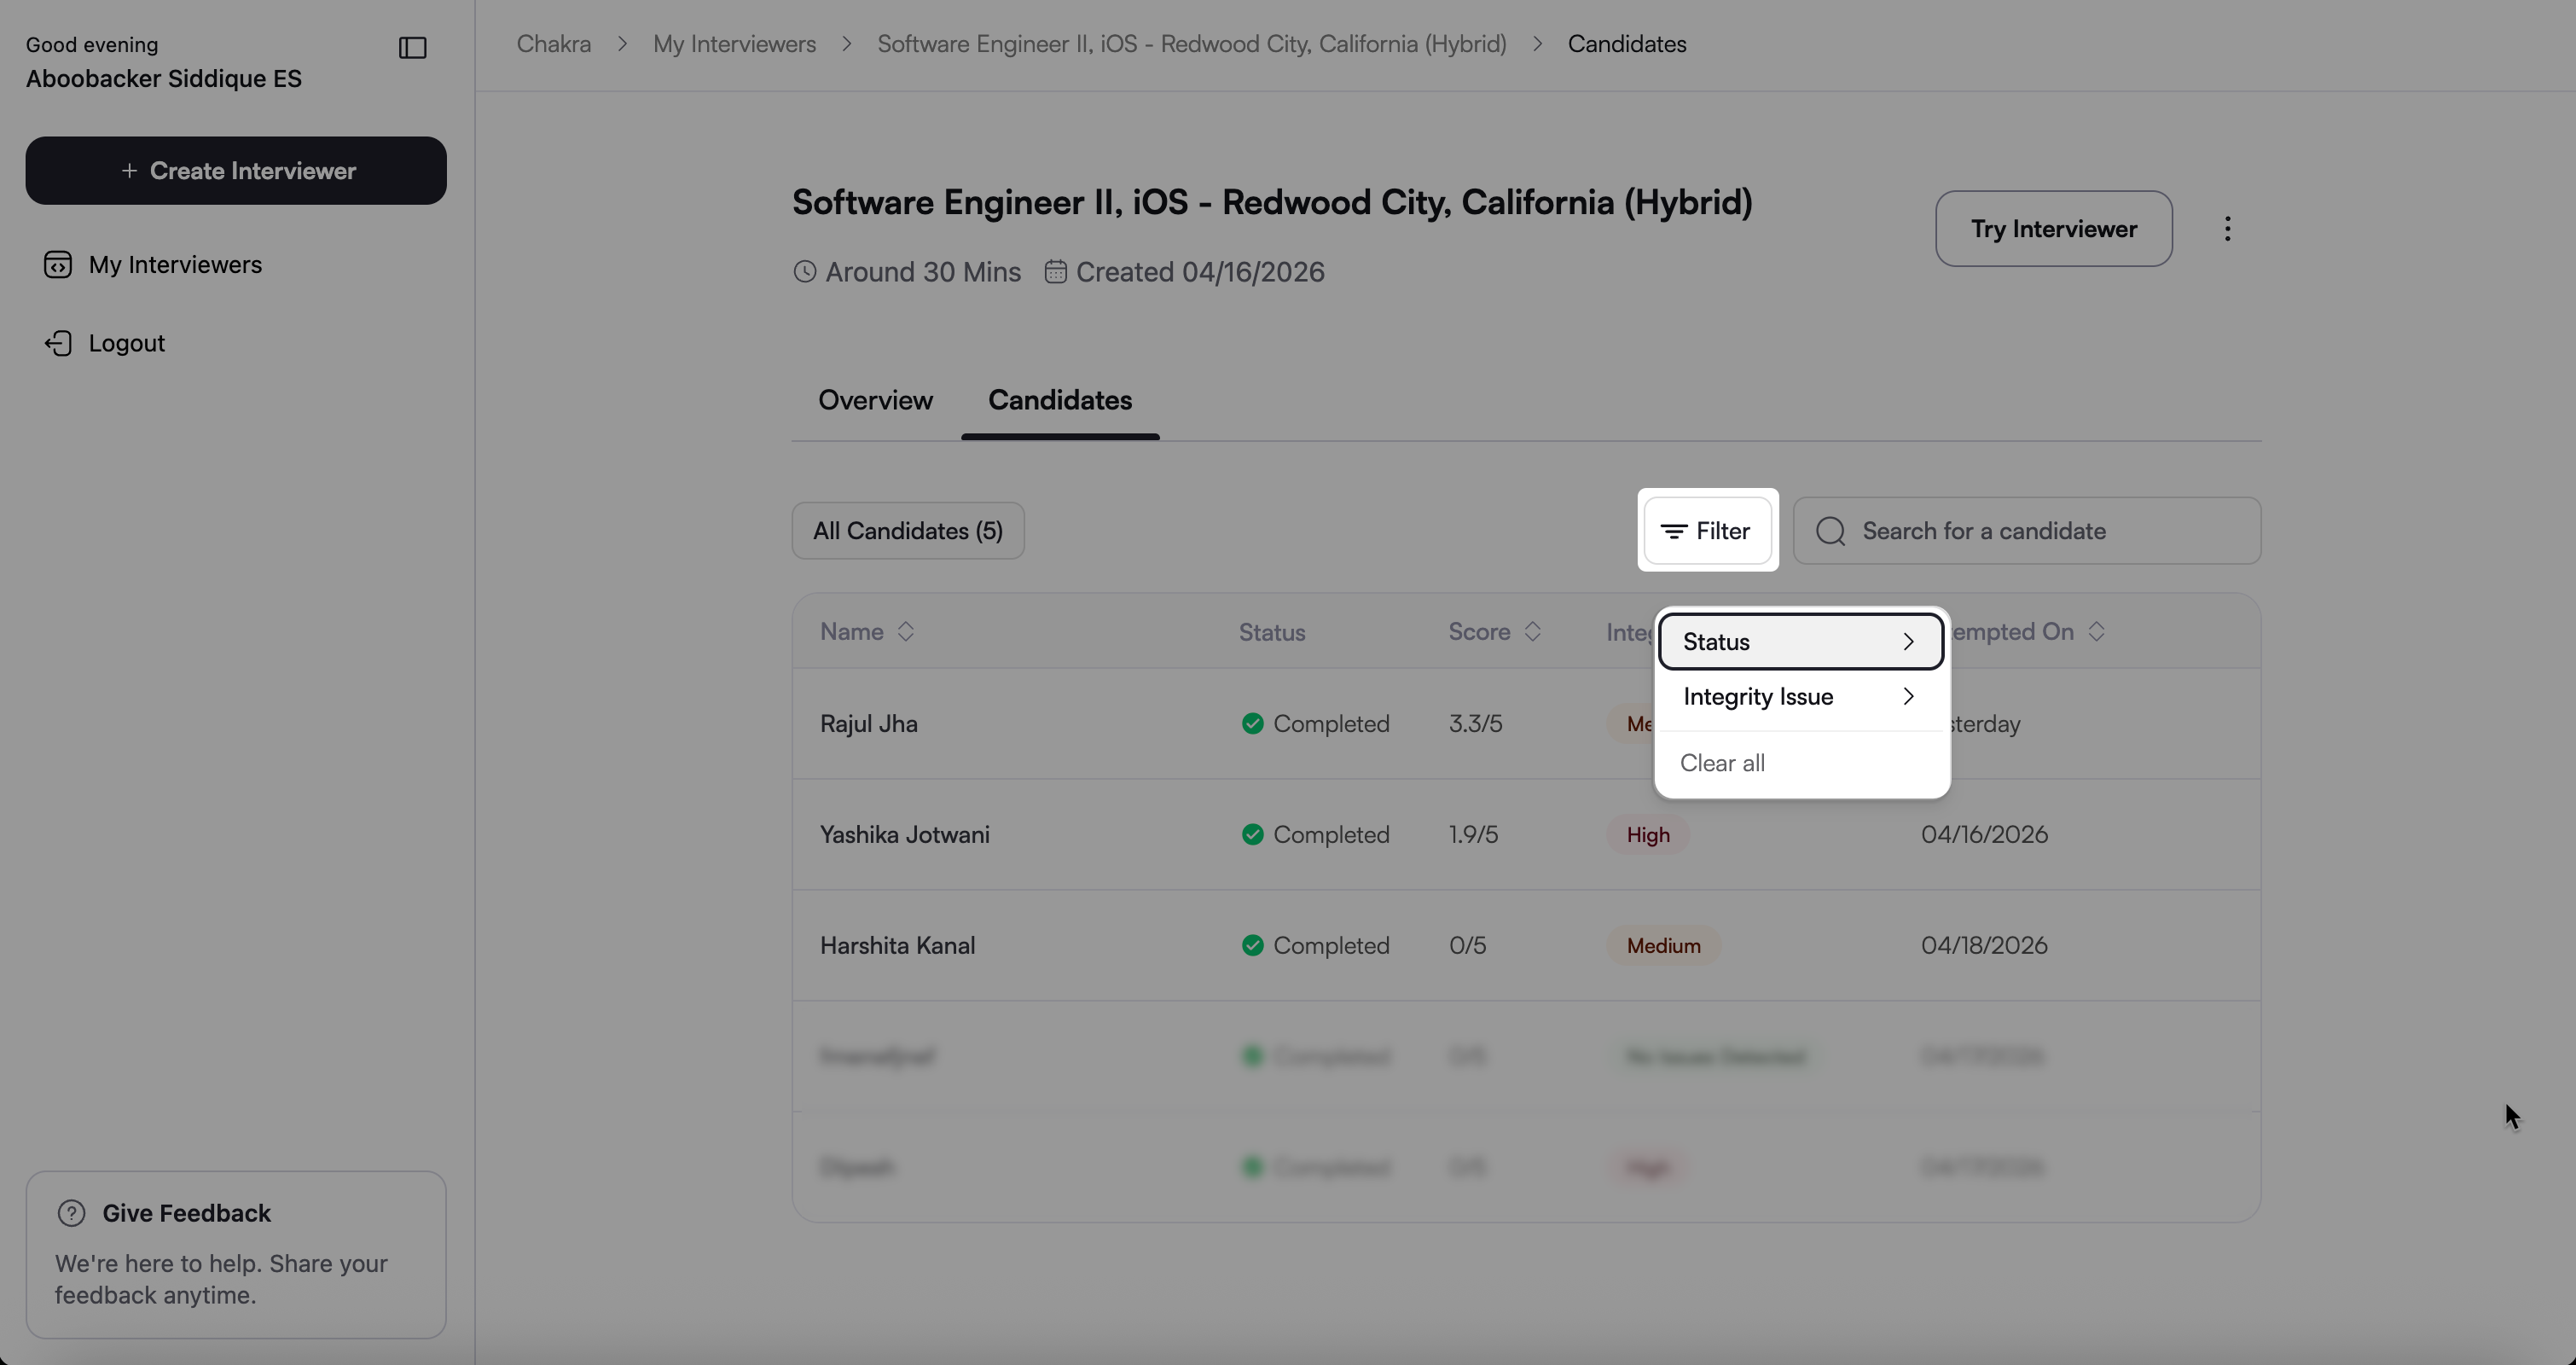
Task: Collapse the sidebar panel icon
Action: 412,48
